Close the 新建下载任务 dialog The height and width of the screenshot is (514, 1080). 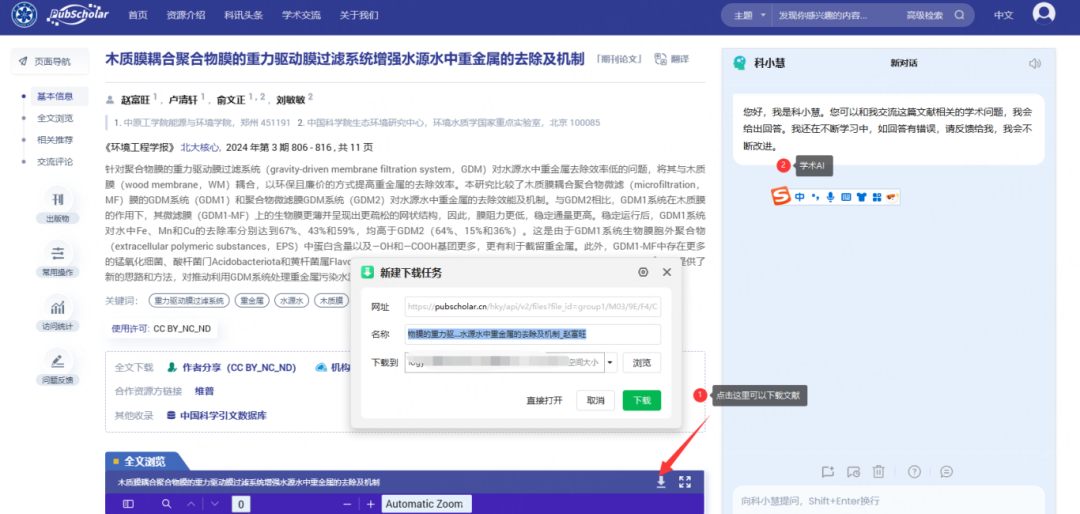click(667, 272)
